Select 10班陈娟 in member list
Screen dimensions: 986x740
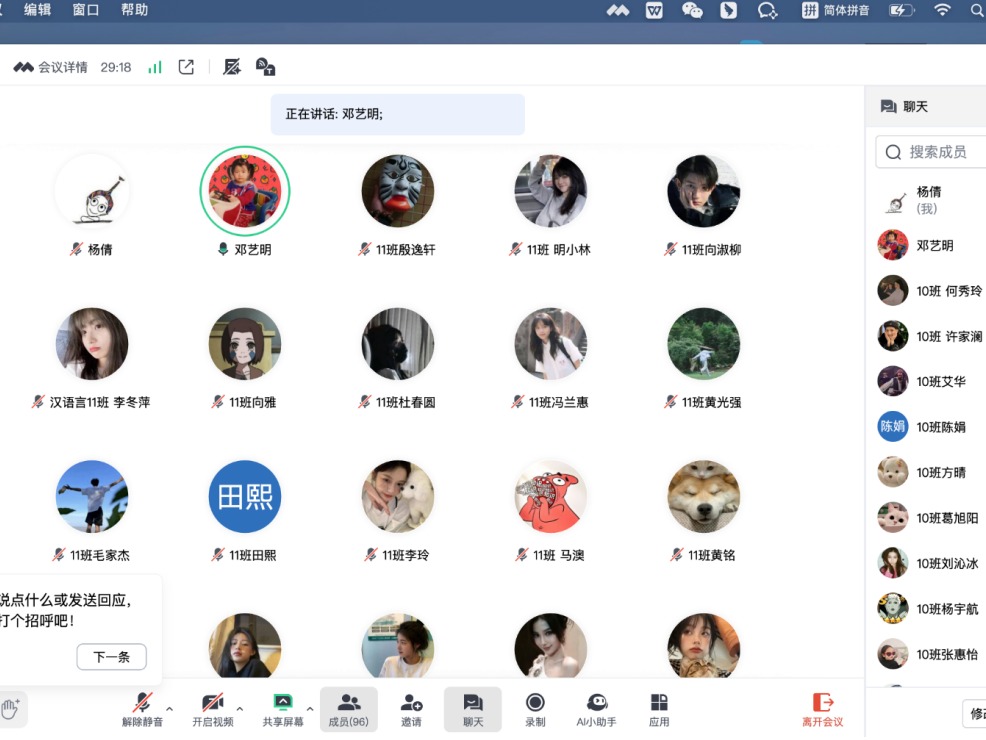pyautogui.click(x=931, y=427)
